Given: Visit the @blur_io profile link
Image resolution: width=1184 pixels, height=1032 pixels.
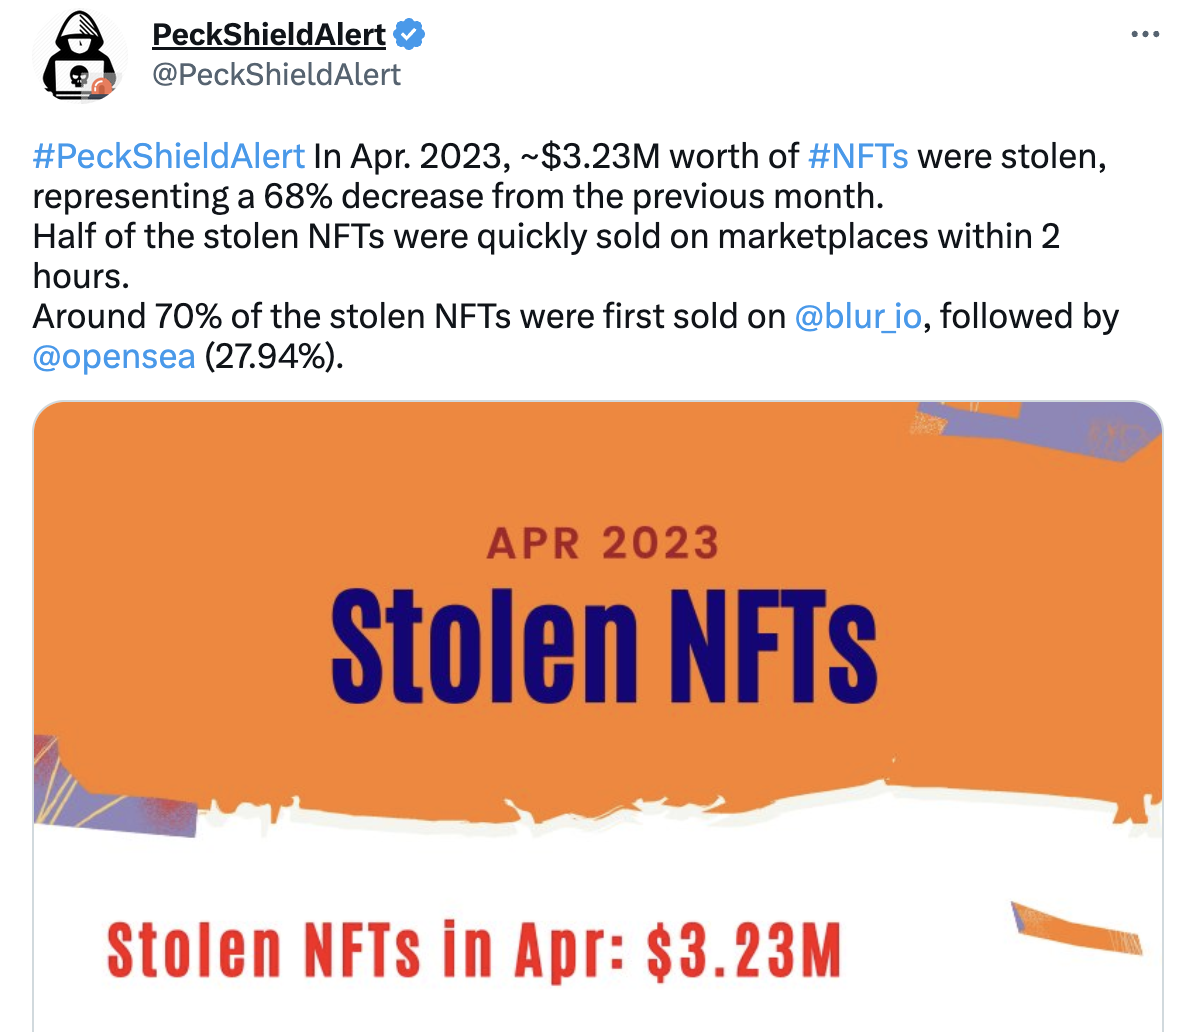Looking at the screenshot, I should 856,316.
